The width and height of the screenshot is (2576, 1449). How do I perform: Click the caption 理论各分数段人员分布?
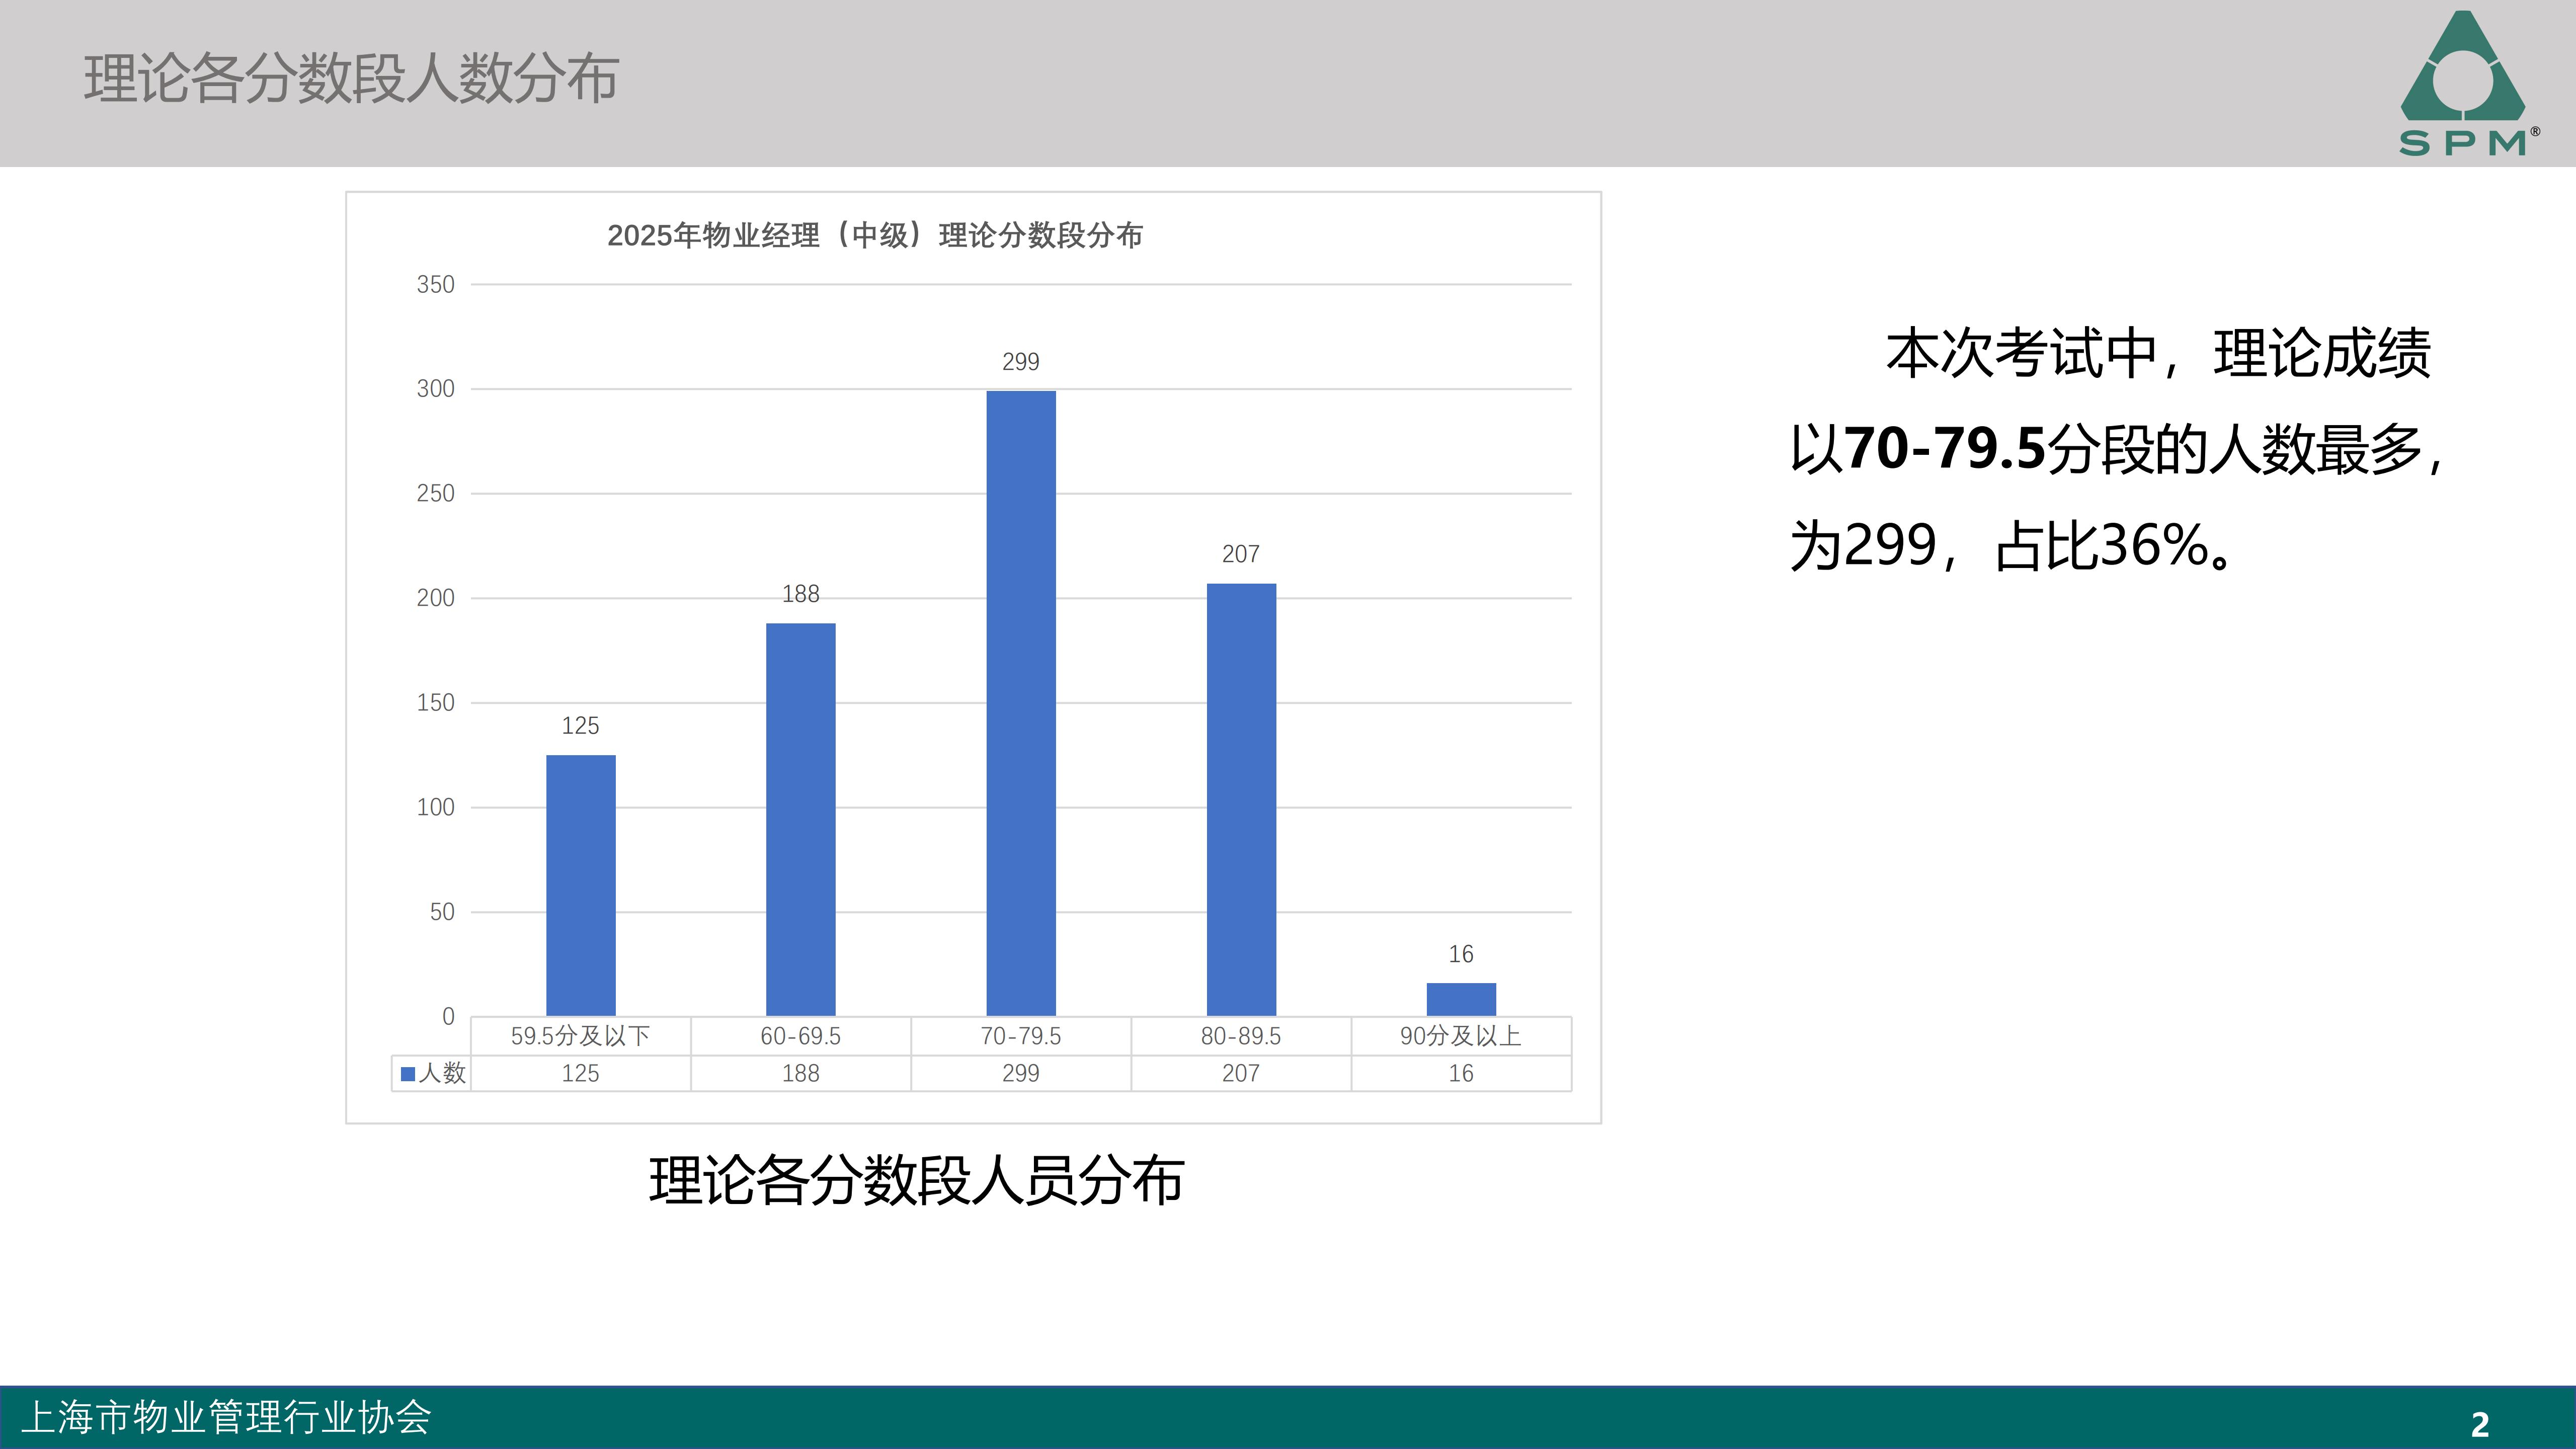(916, 1181)
